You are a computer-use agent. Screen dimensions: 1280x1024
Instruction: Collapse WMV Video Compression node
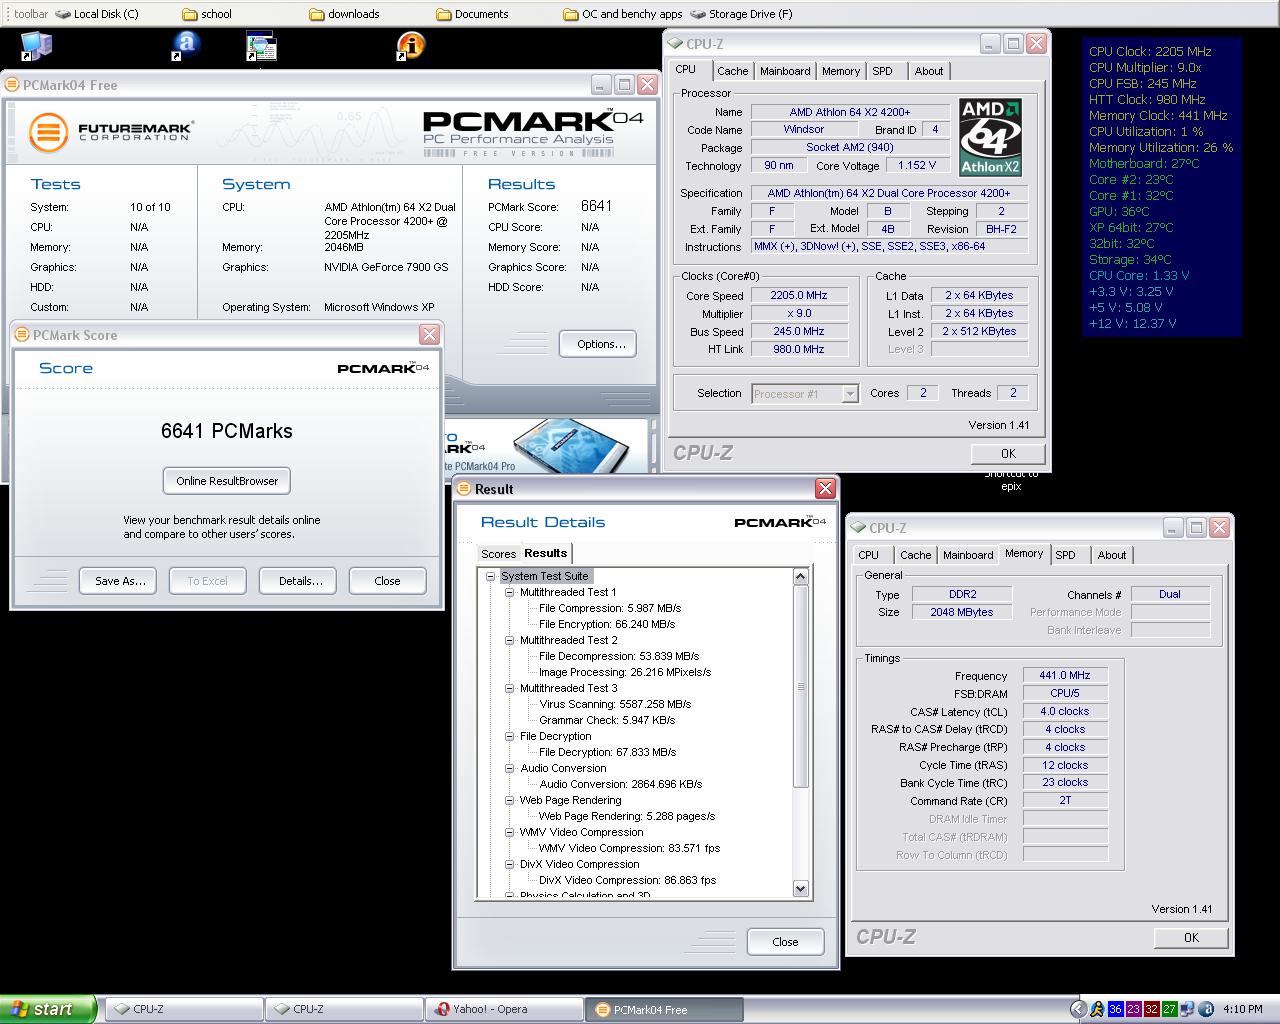click(x=509, y=833)
